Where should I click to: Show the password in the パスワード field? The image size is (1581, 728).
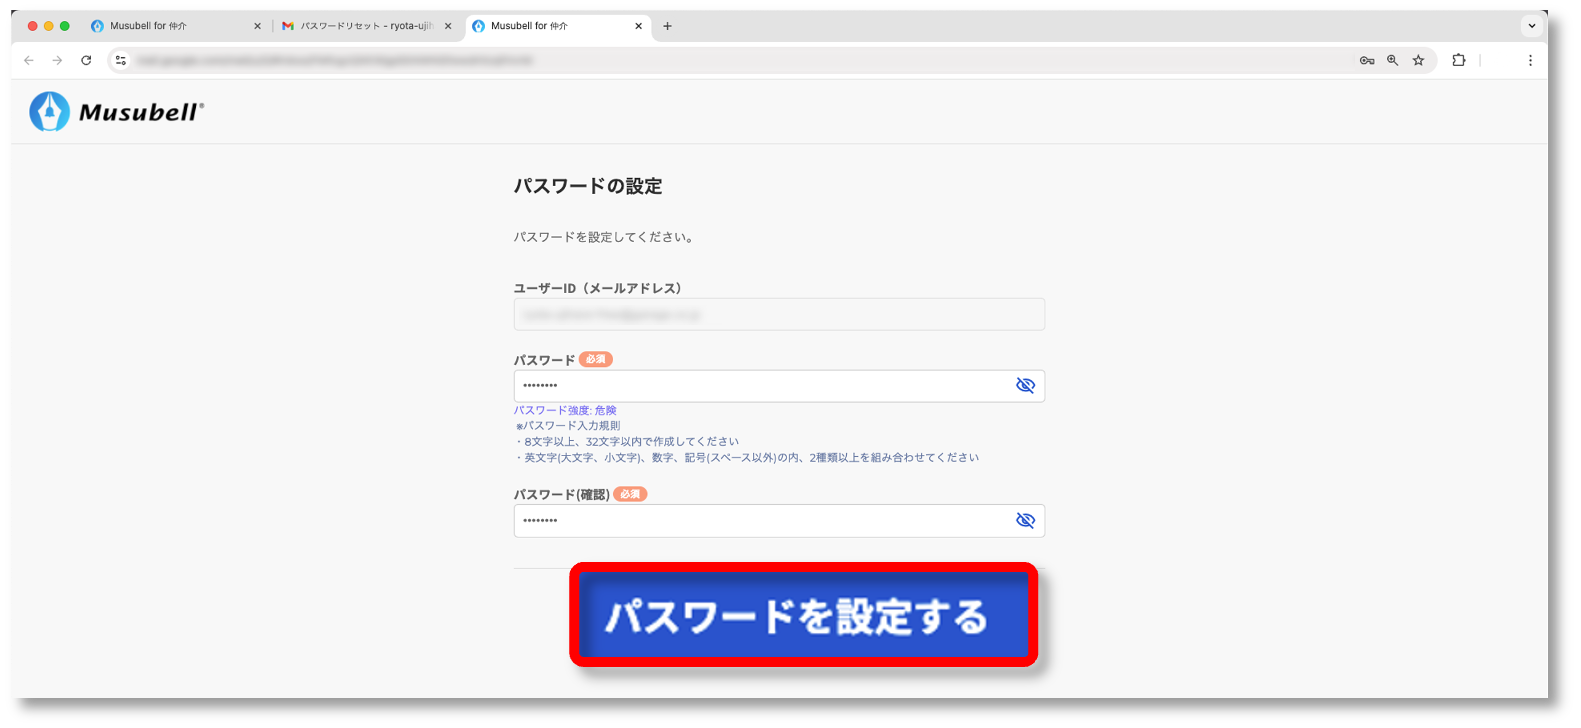pos(1025,386)
